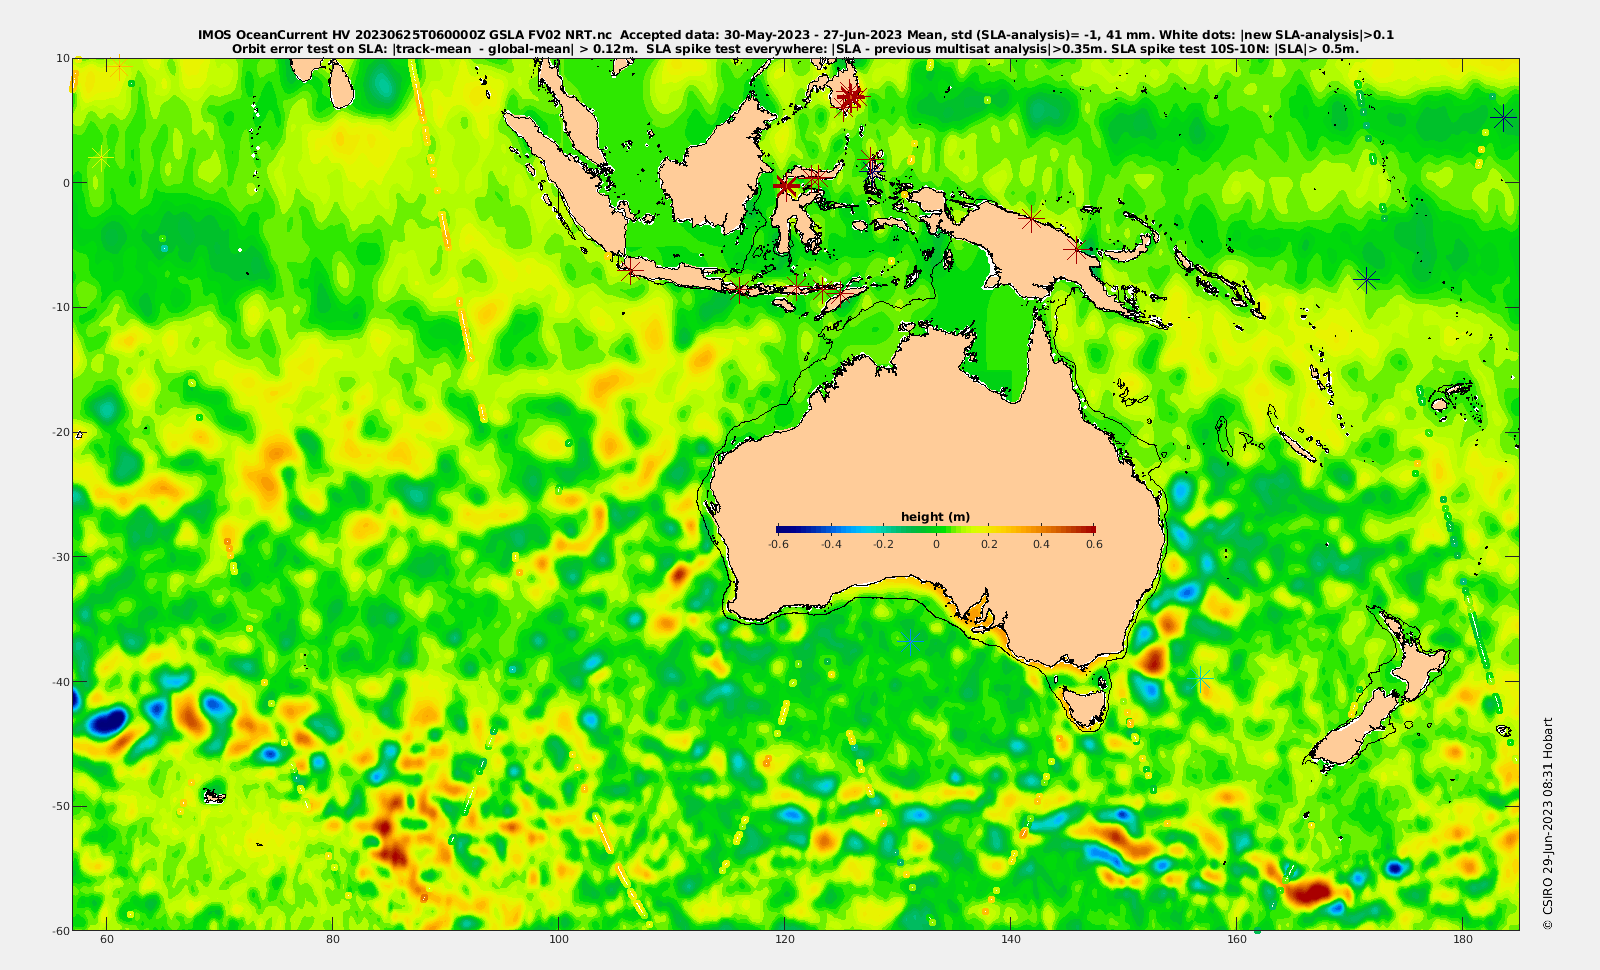Click the cyan asterisk marker in the Tasman Sea

click(1201, 680)
